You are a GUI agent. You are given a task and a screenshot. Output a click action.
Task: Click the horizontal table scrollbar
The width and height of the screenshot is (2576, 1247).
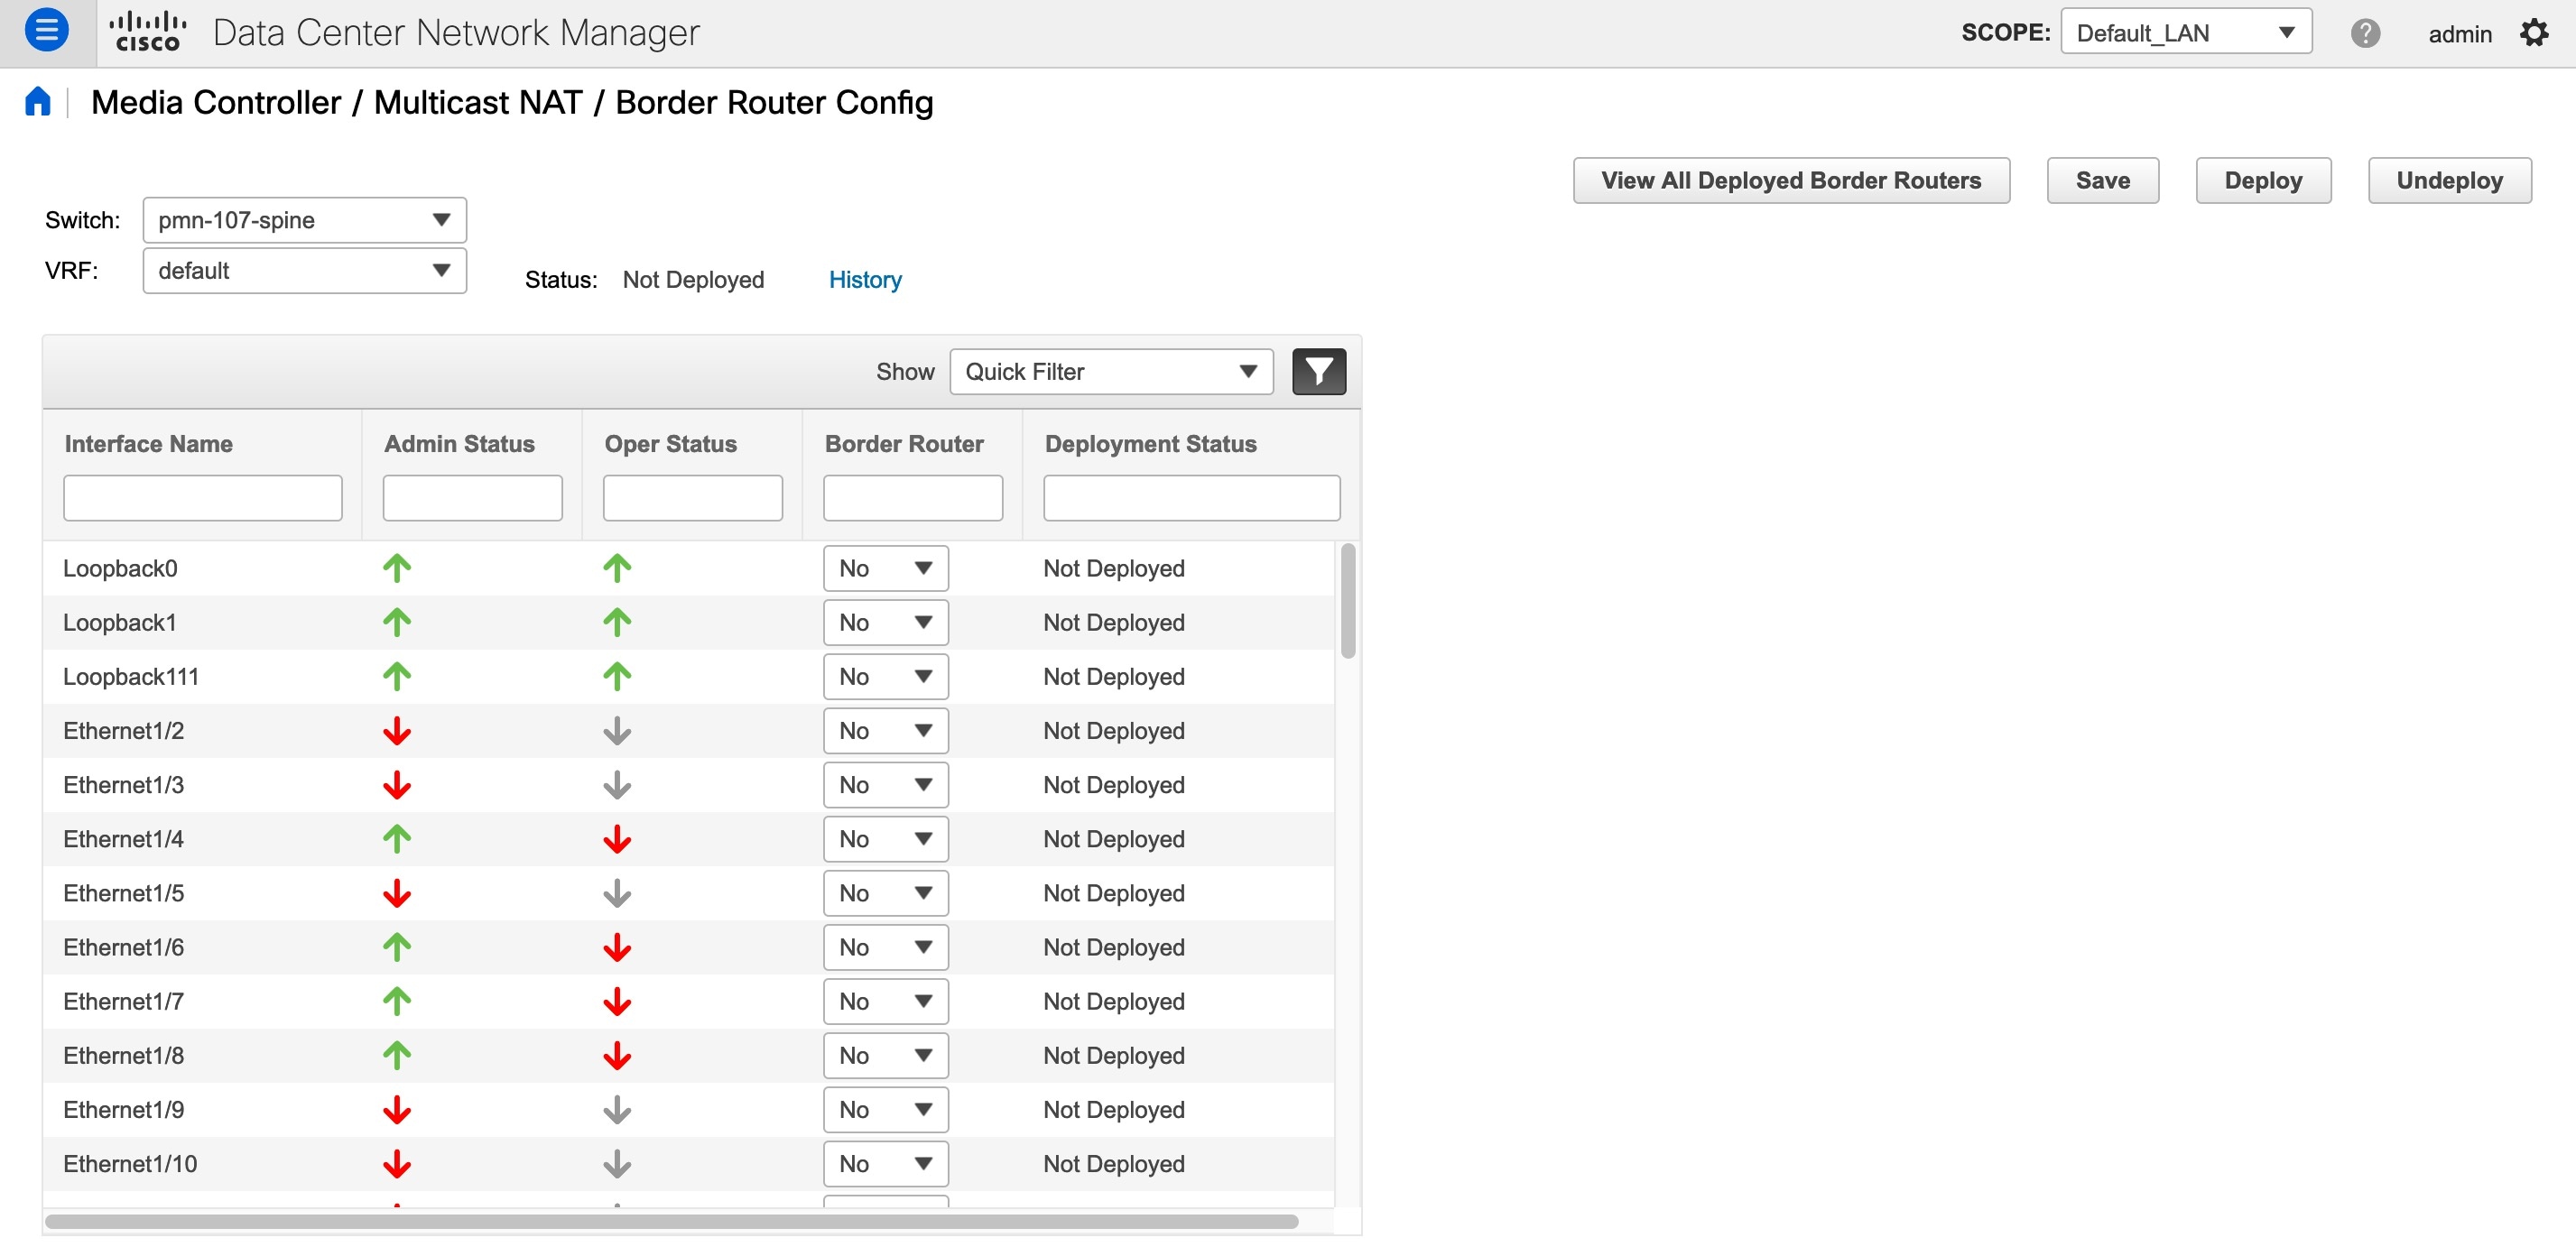click(x=672, y=1222)
